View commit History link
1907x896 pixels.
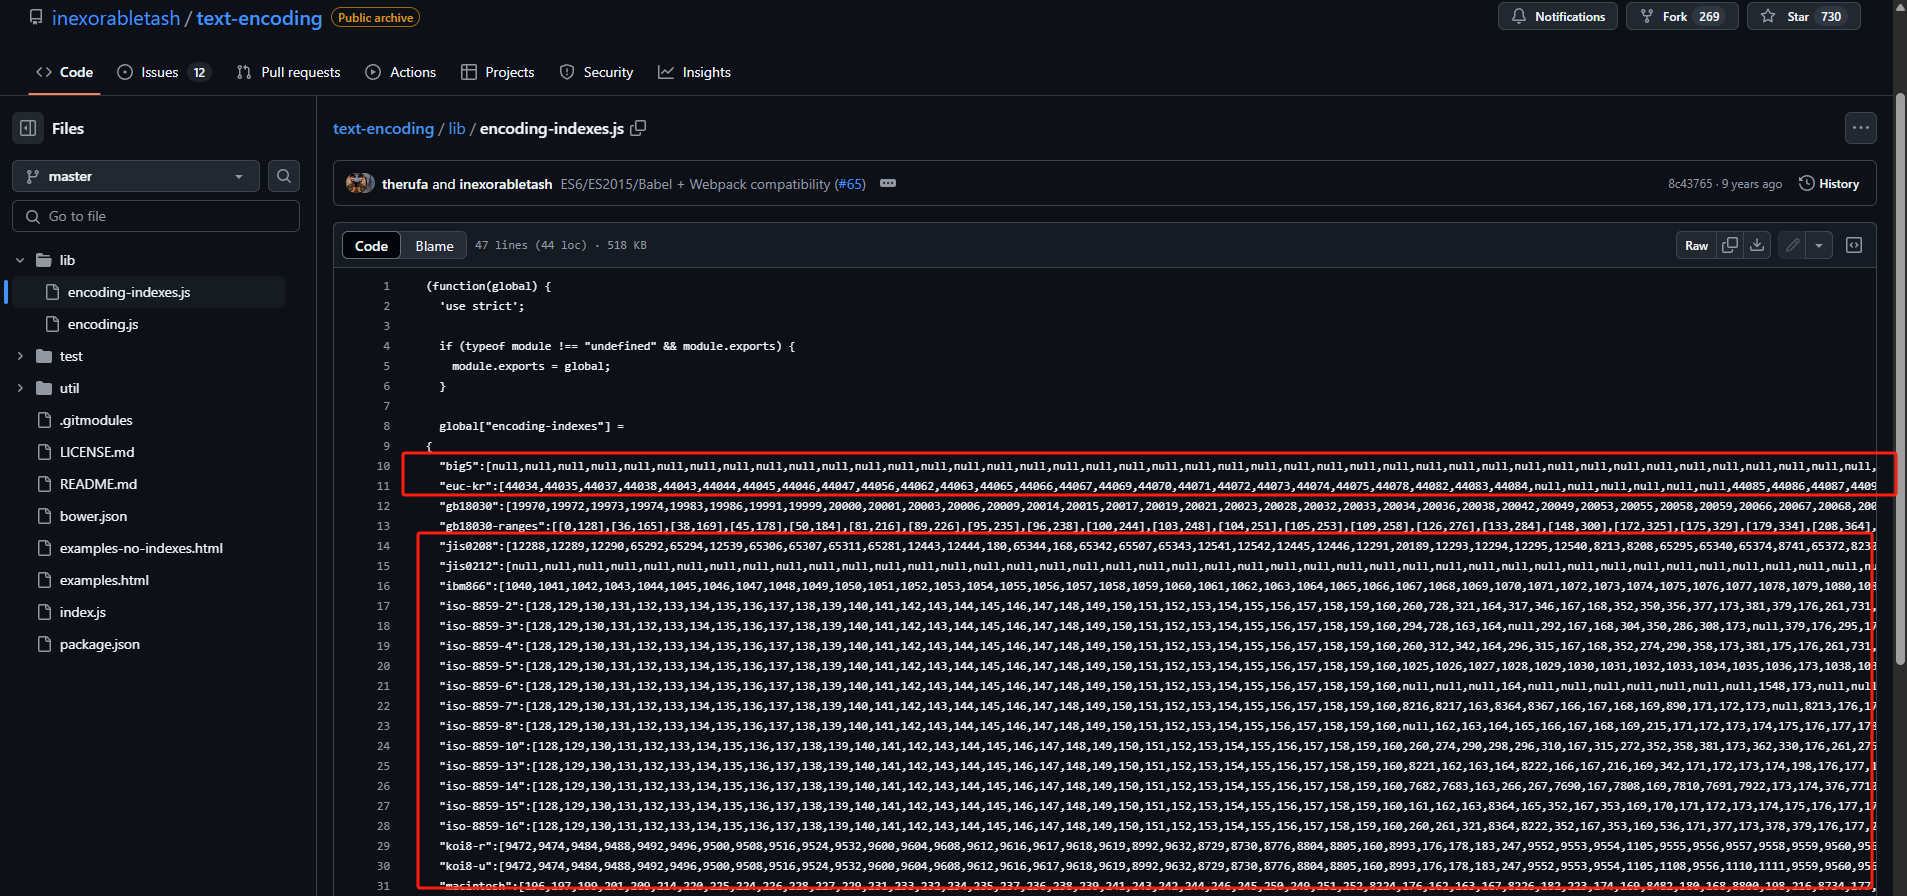point(1829,184)
